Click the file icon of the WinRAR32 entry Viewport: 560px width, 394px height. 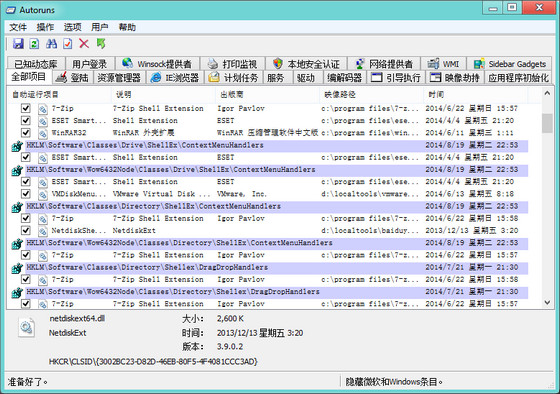43,133
